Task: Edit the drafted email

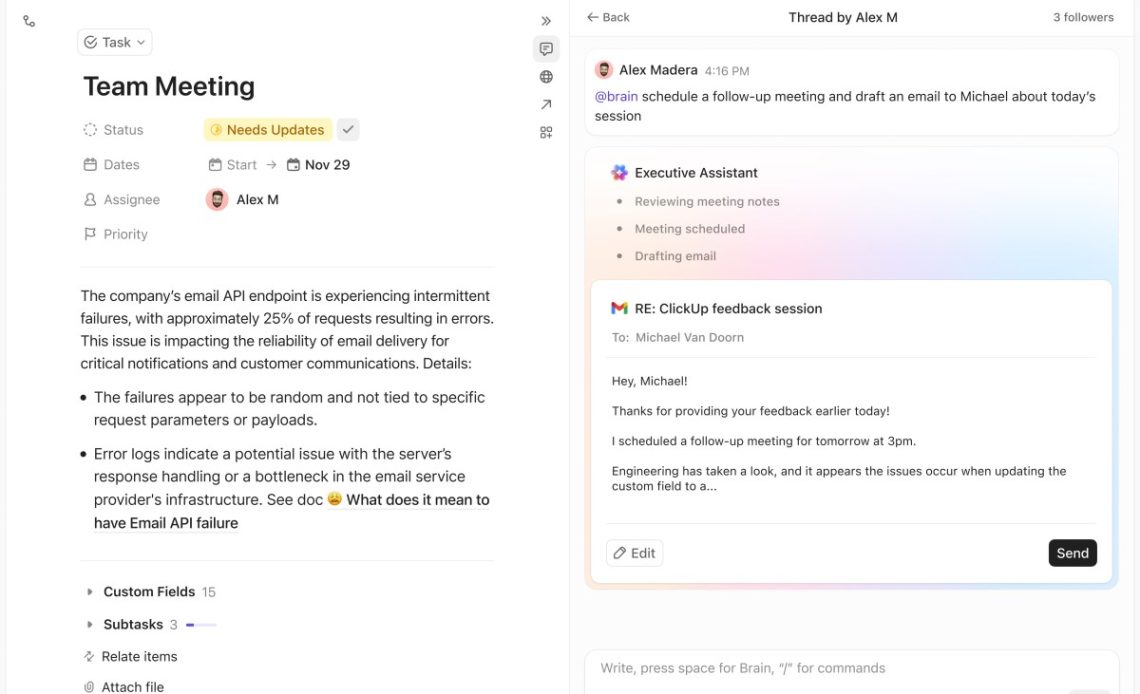Action: point(634,553)
